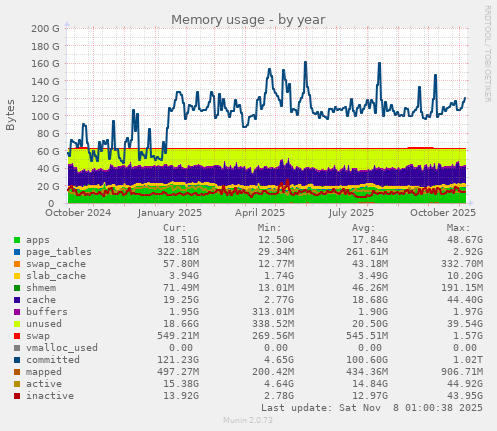Click committed current value 121.23G
Screen dimensions: 497x431
pos(178,360)
